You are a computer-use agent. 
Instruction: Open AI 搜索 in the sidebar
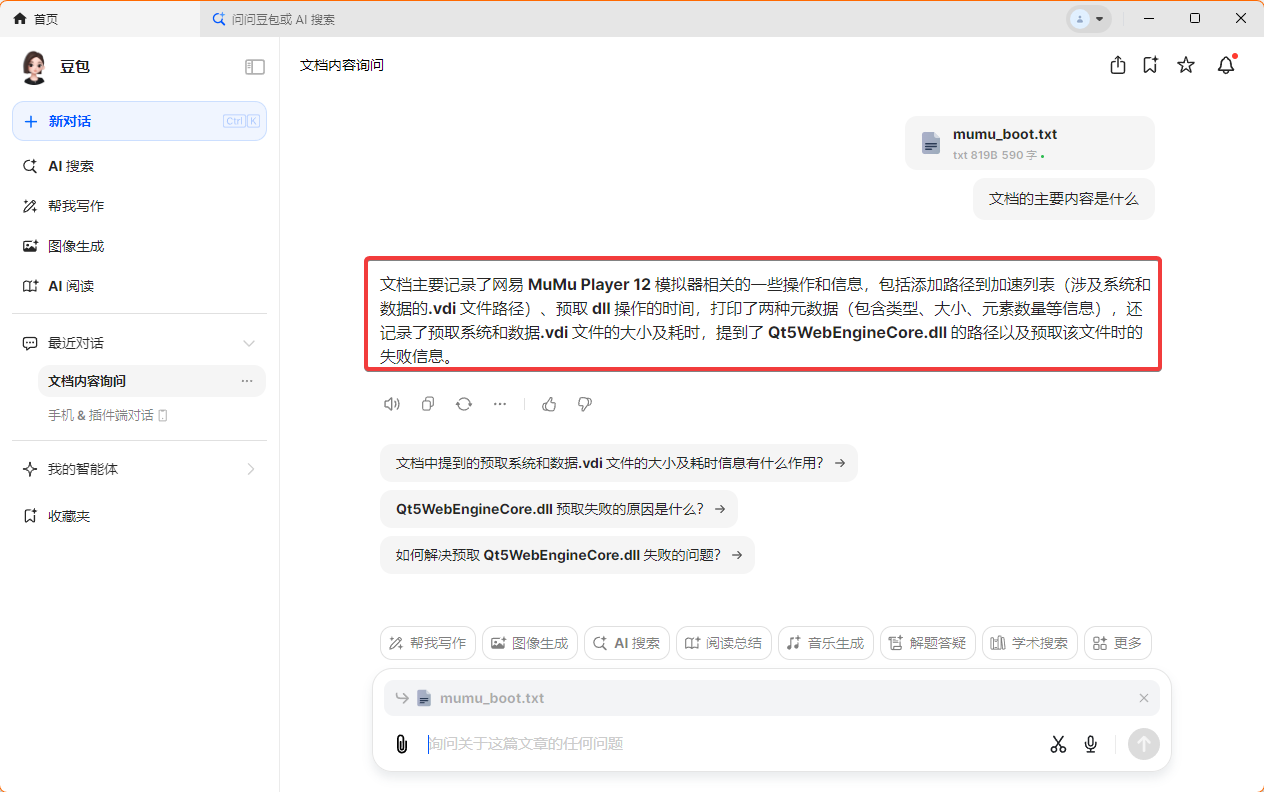pyautogui.click(x=139, y=166)
